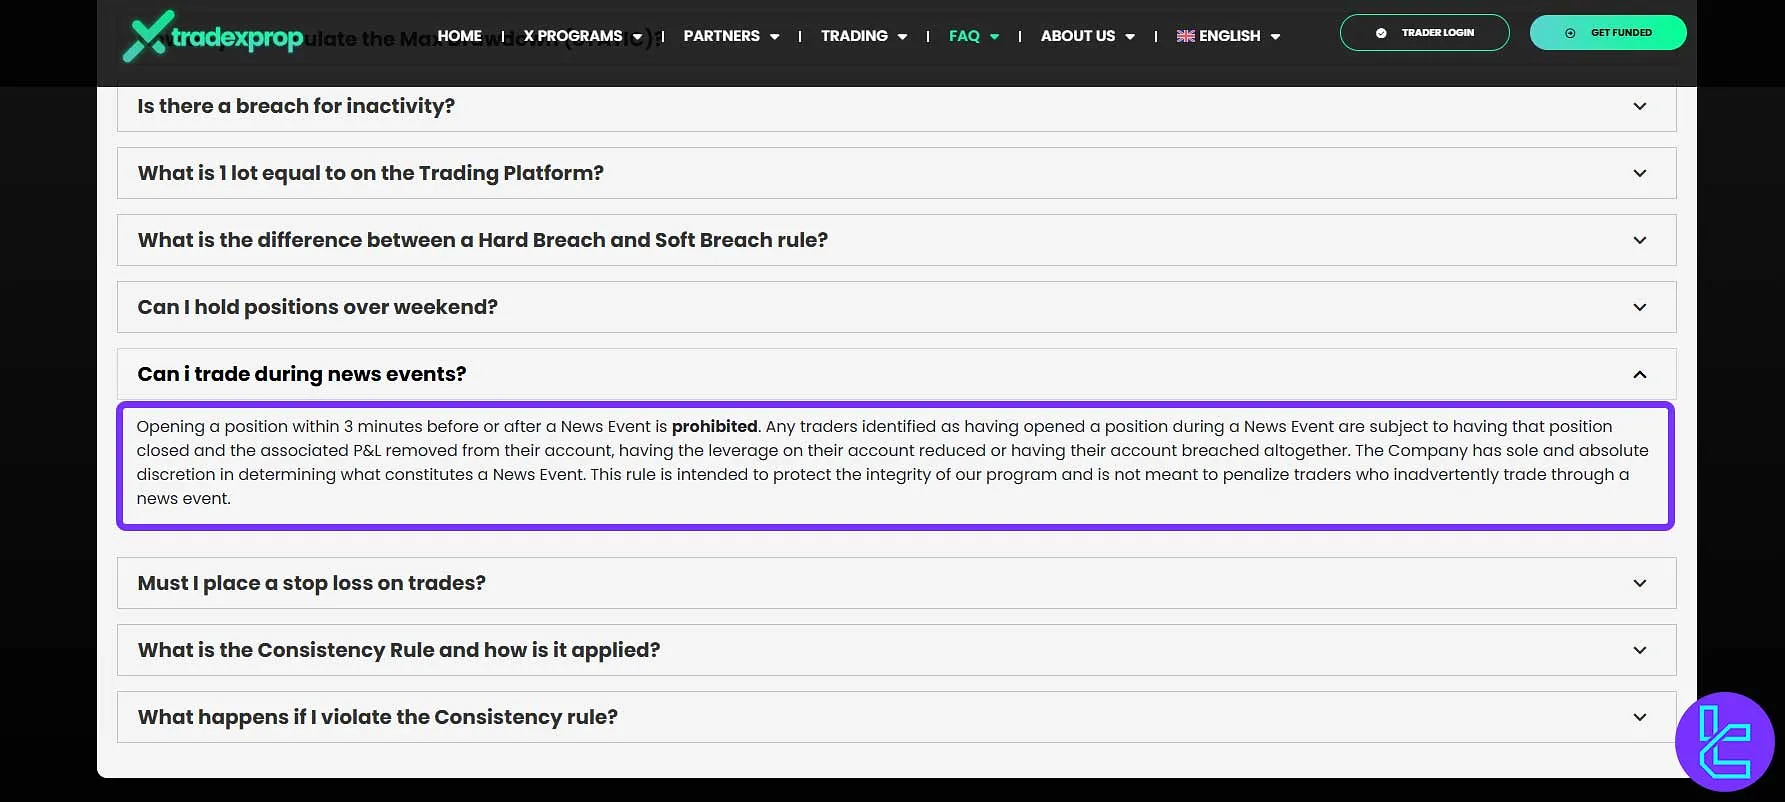Expand 'violate the Consistency rule' chevron
The height and width of the screenshot is (802, 1785).
(1640, 717)
